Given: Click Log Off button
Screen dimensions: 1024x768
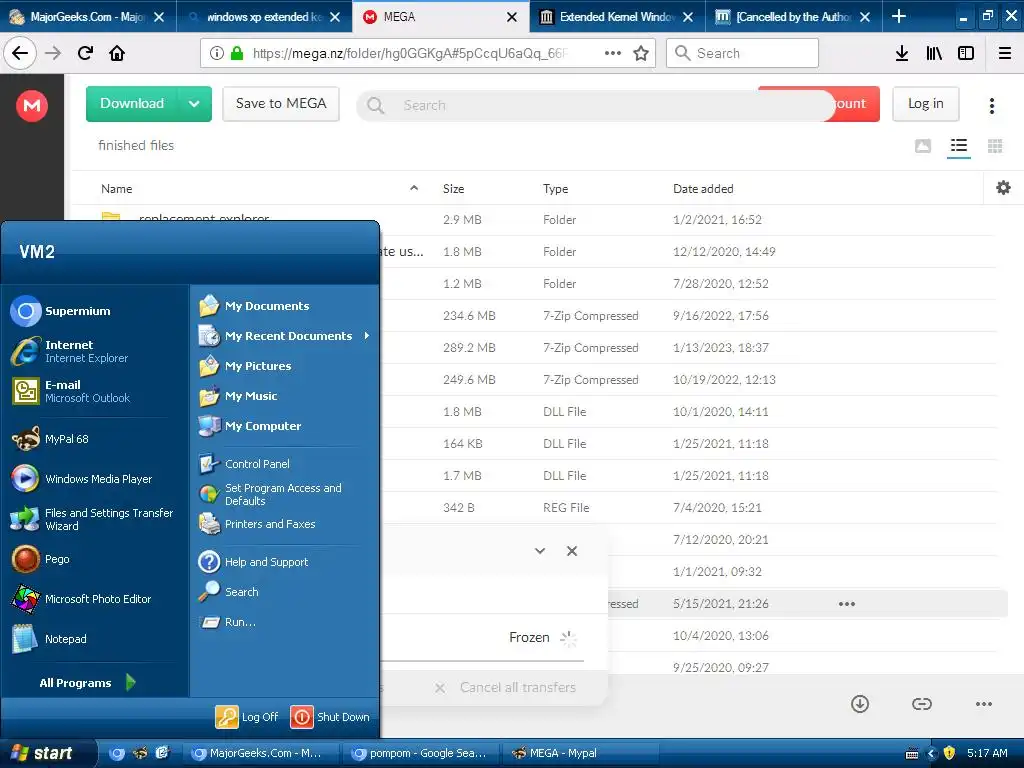Looking at the screenshot, I should [x=247, y=716].
